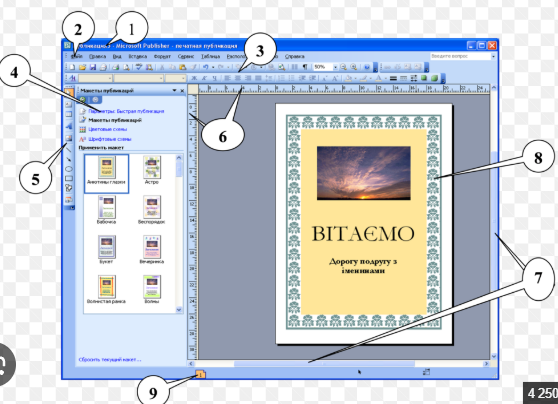Select the Insert Table tool
The width and height of the screenshot is (558, 404).
pyautogui.click(x=69, y=114)
